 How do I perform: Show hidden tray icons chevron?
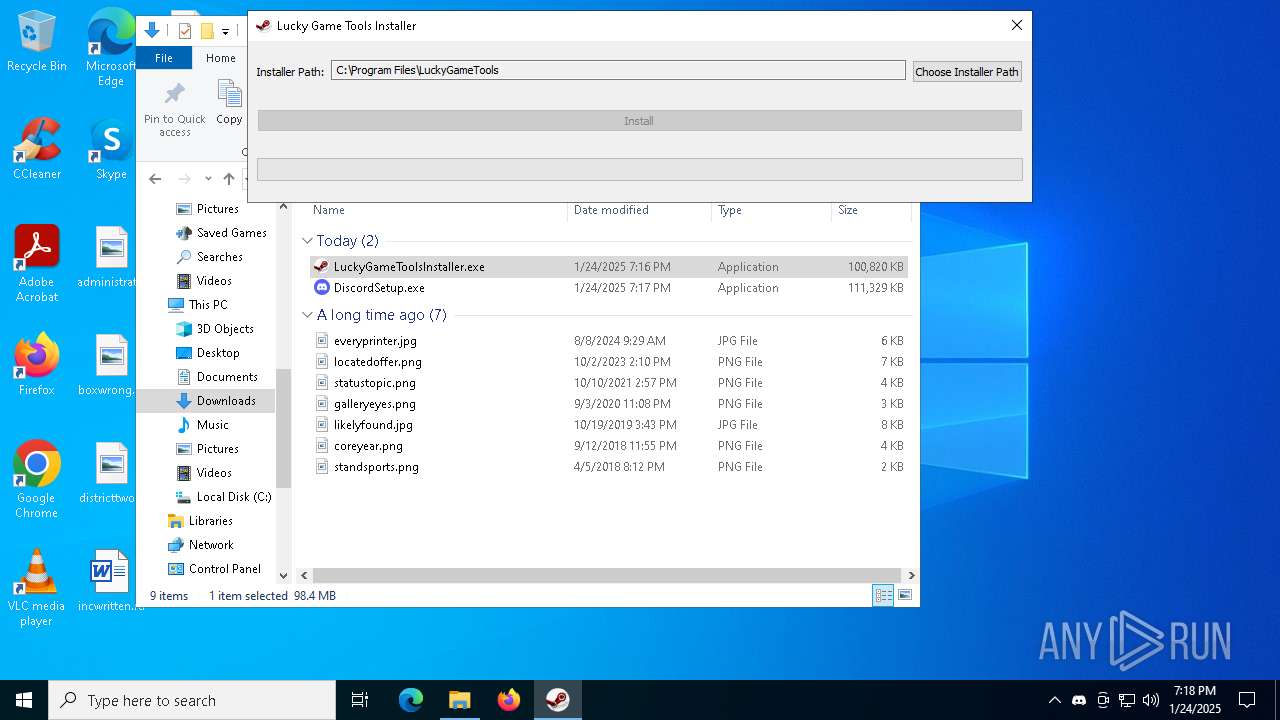(1054, 700)
